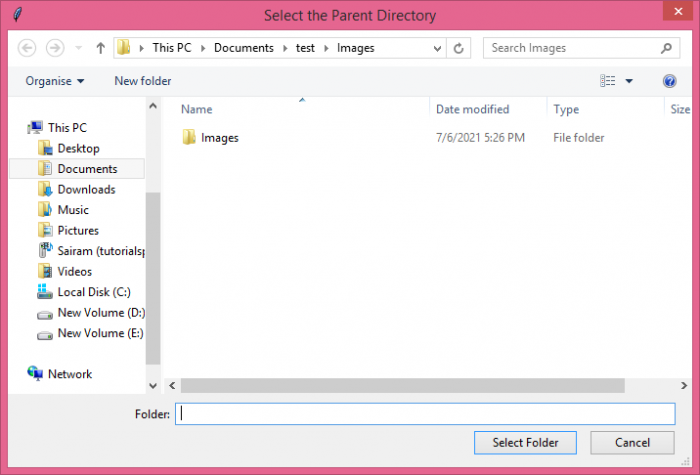This screenshot has height=475, width=700.
Task: Expand arrow before This PC breadcrumb
Action: [x=142, y=48]
